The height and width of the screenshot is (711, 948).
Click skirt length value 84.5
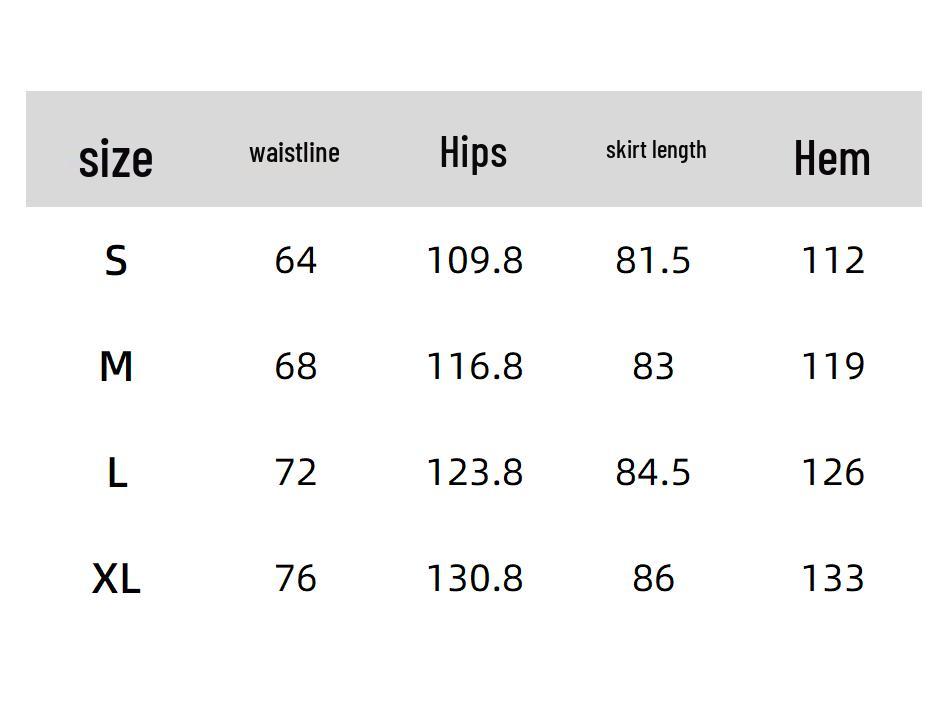(x=653, y=473)
